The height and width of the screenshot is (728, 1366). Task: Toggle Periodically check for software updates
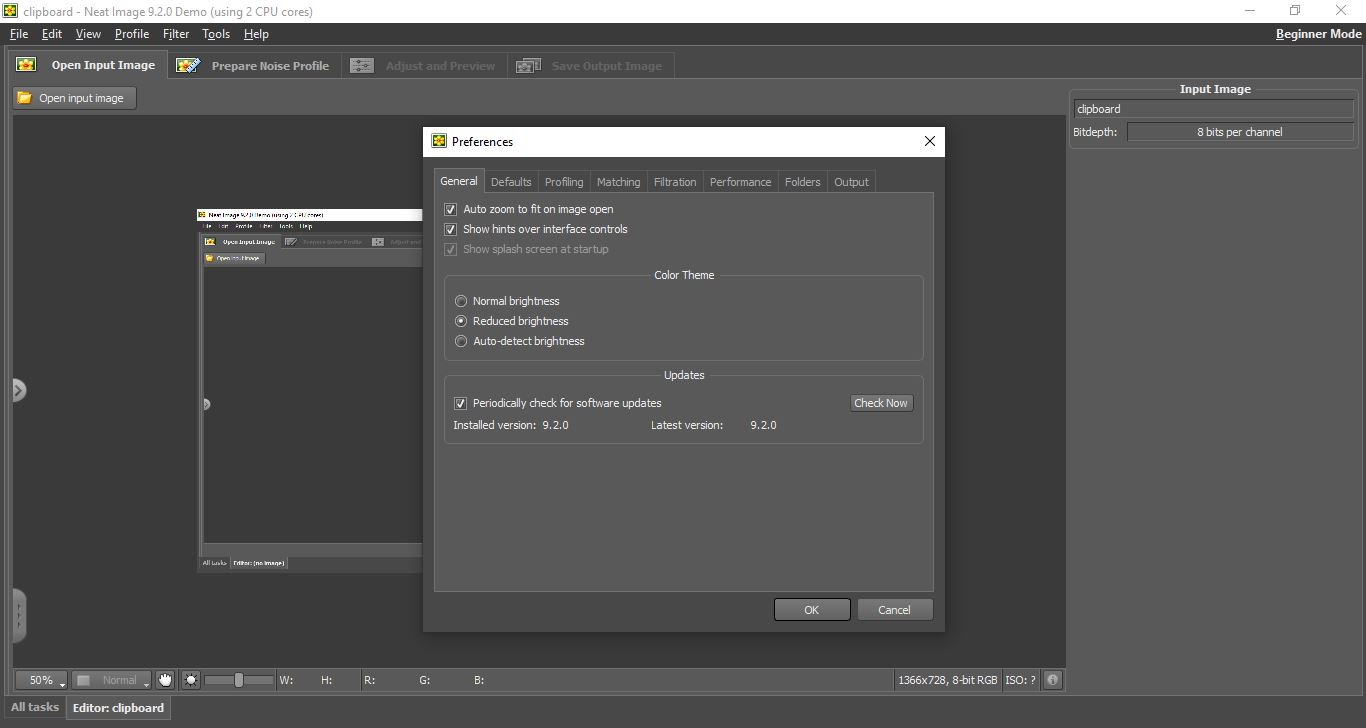(x=460, y=403)
